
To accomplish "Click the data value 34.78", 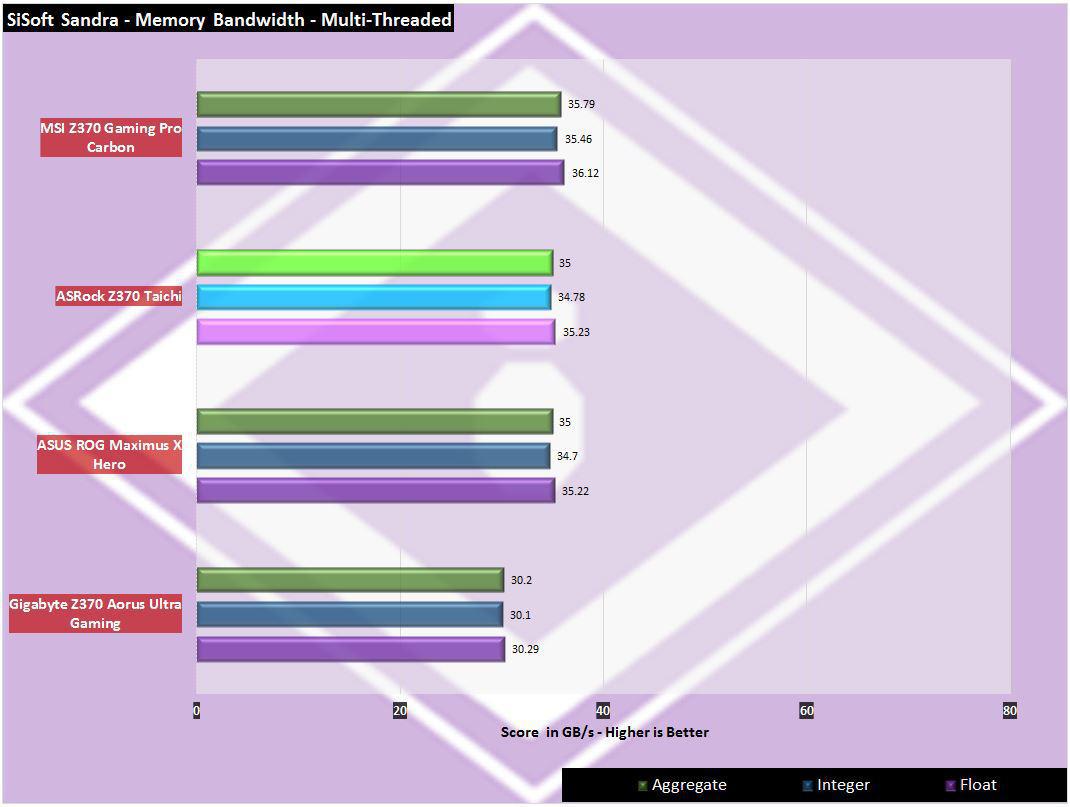I will pos(571,297).
